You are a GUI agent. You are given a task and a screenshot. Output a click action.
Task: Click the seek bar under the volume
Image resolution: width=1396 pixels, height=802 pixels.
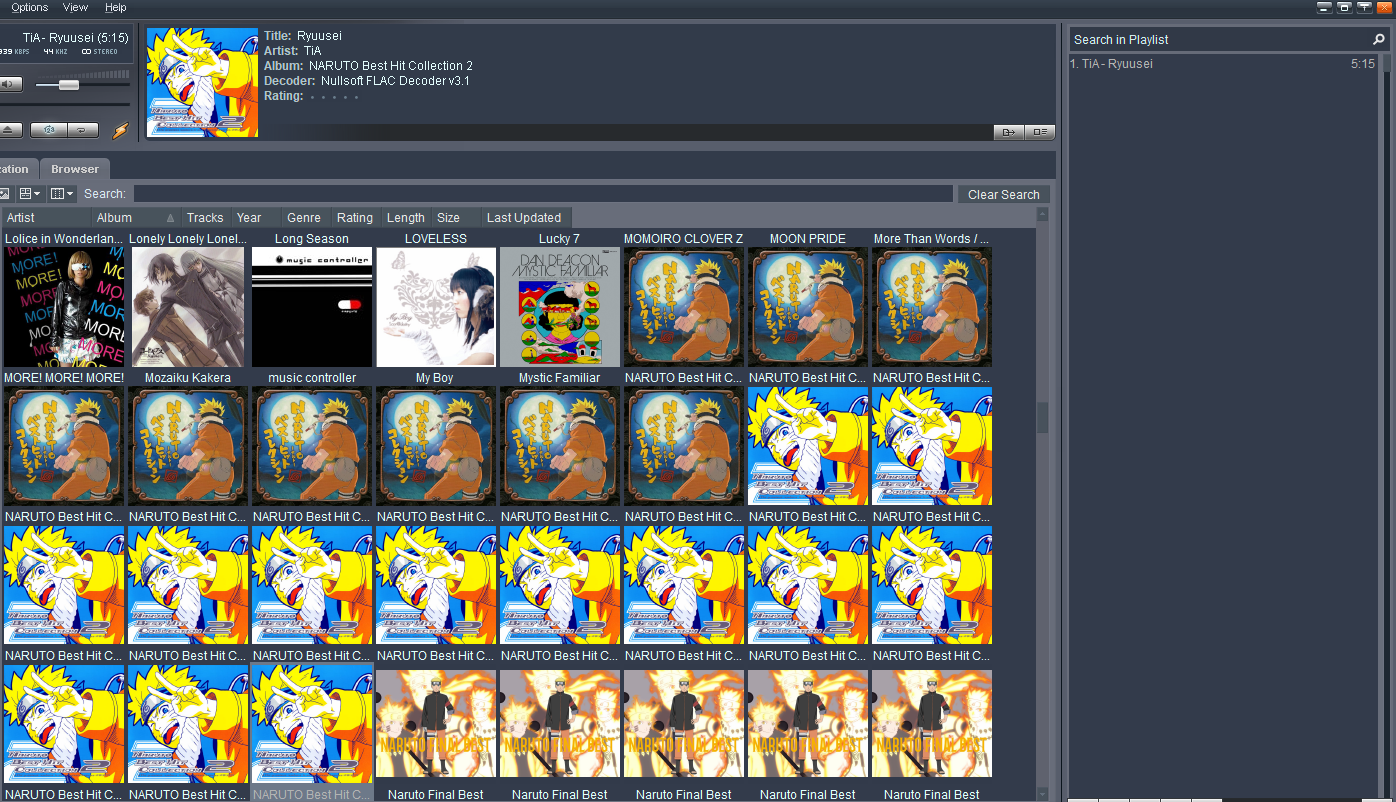coord(65,104)
